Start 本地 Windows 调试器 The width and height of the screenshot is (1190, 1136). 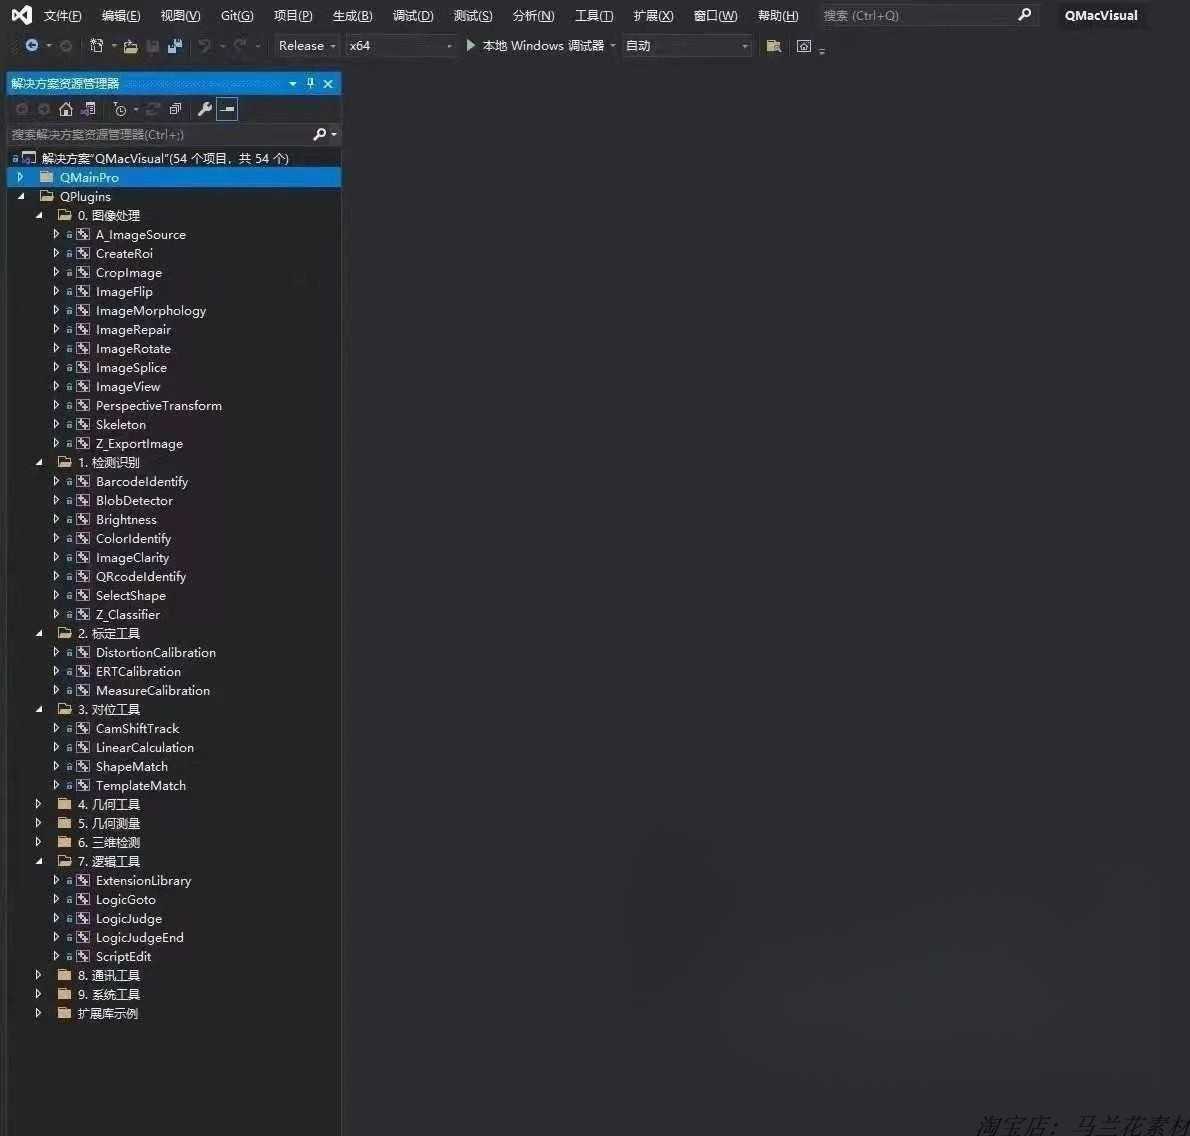tap(537, 46)
